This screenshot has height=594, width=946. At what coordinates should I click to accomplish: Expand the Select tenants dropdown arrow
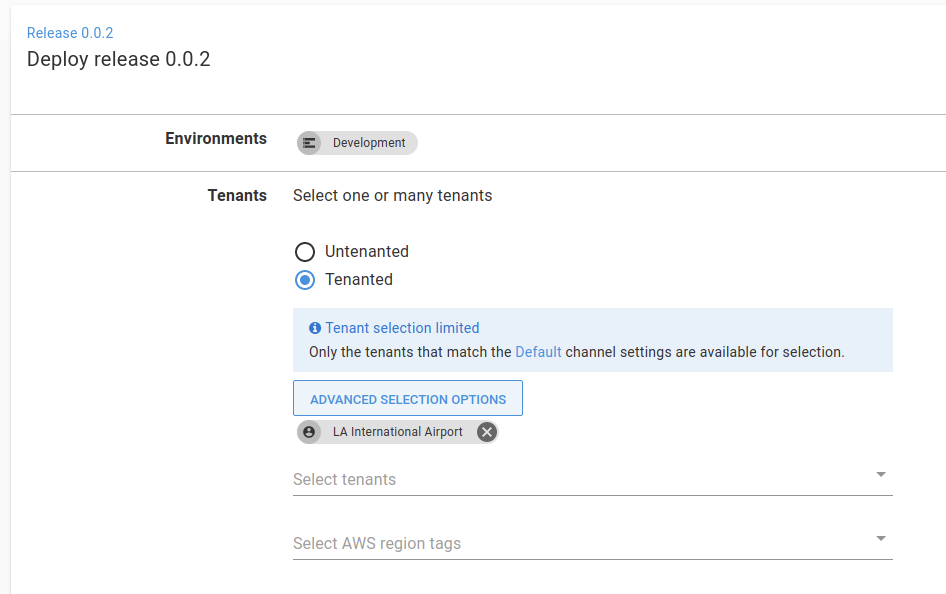[x=881, y=475]
